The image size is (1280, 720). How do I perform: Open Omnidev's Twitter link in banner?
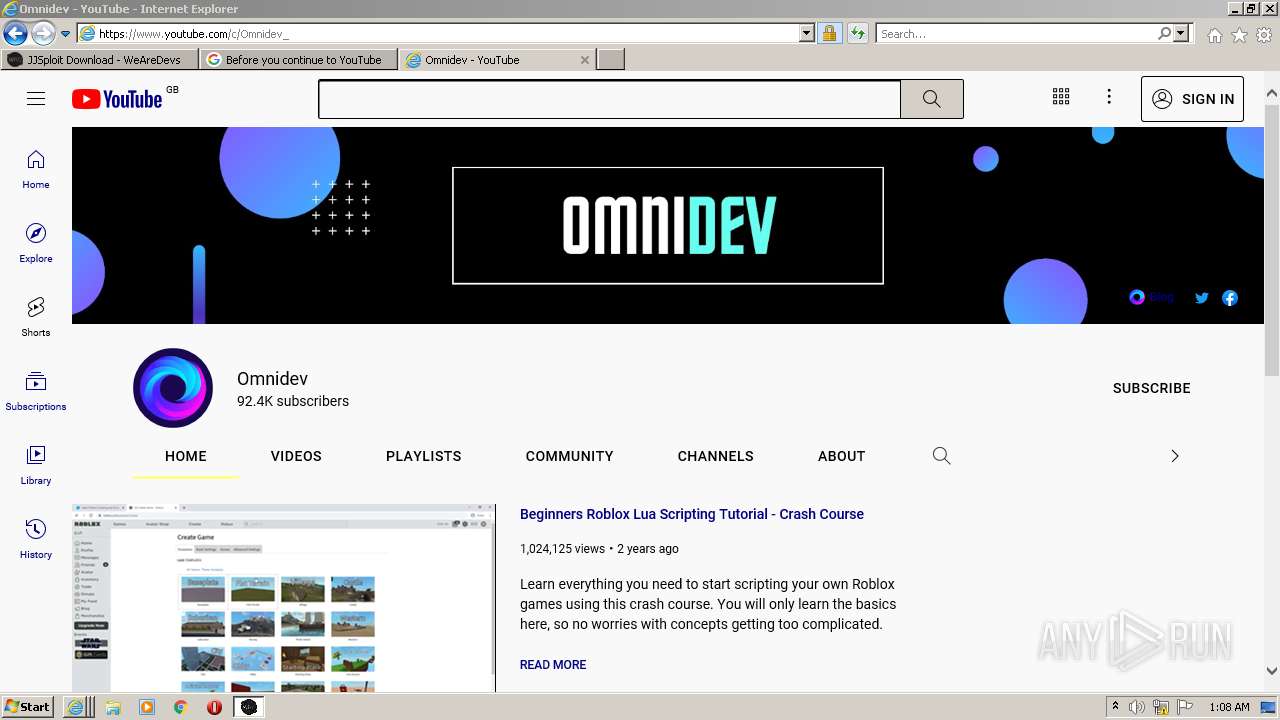tap(1202, 298)
